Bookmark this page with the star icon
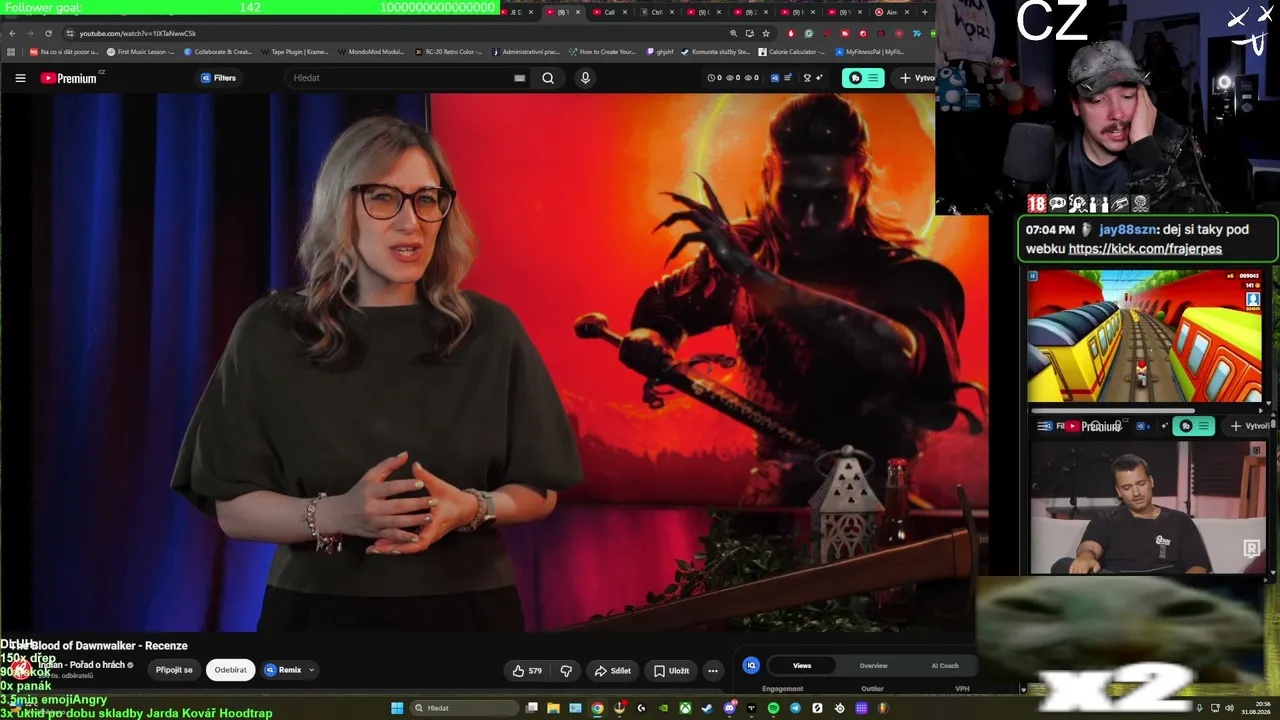Image resolution: width=1280 pixels, height=720 pixels. coord(766,33)
